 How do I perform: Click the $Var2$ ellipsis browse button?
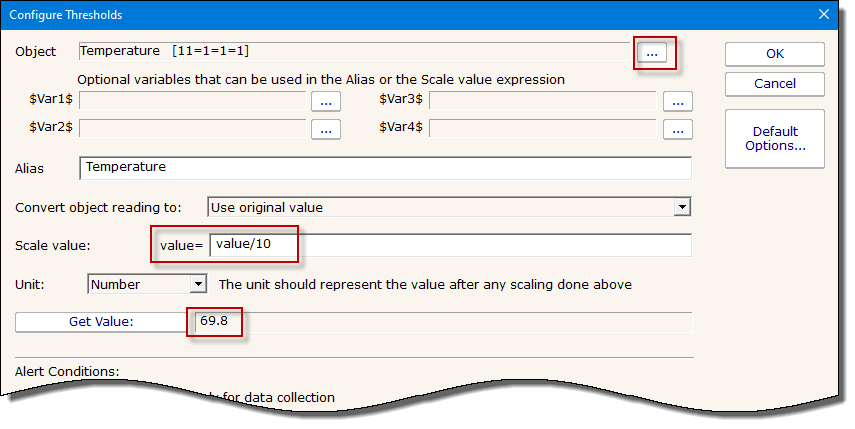click(326, 128)
